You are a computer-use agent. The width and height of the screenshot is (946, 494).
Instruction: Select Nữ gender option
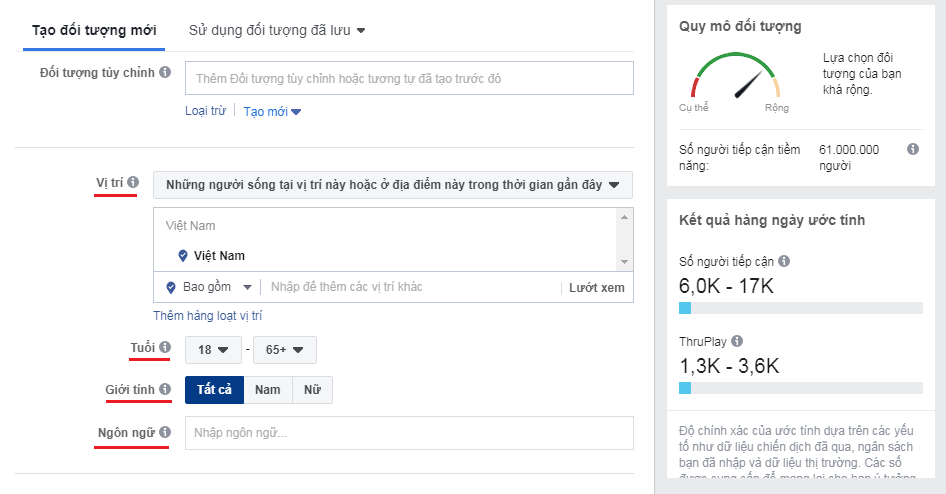[312, 390]
